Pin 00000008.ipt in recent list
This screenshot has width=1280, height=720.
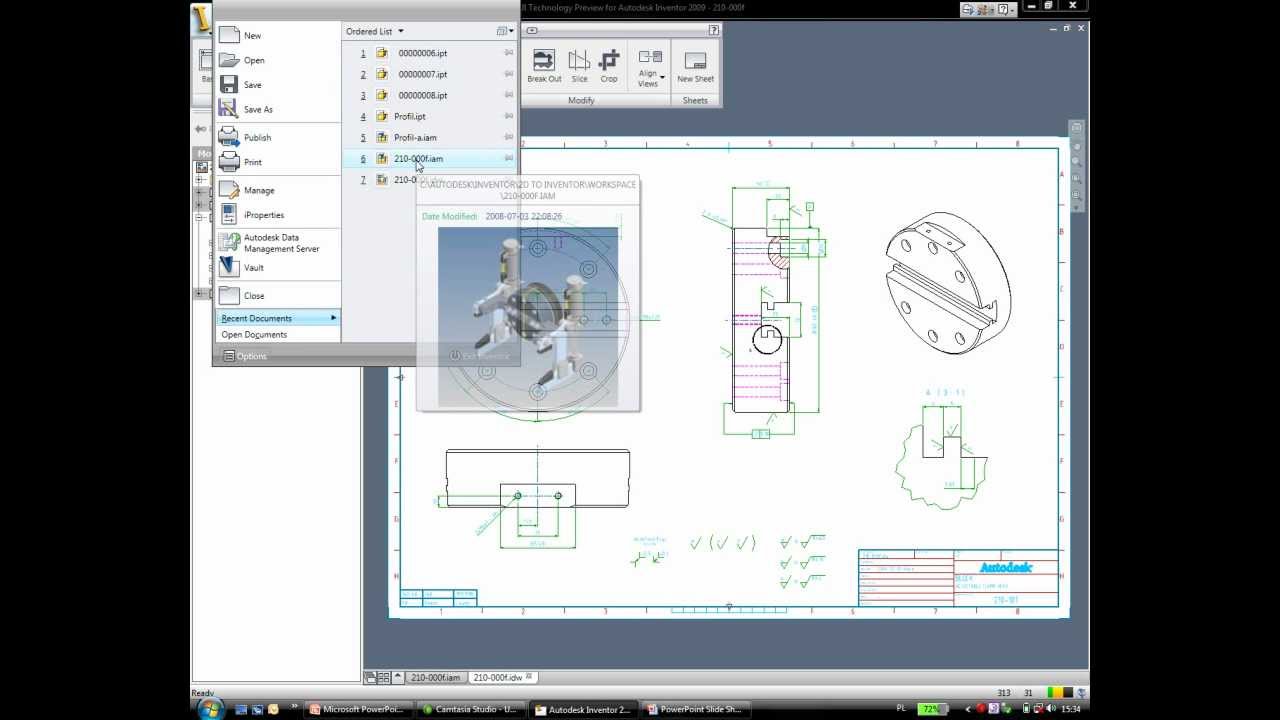(x=508, y=95)
